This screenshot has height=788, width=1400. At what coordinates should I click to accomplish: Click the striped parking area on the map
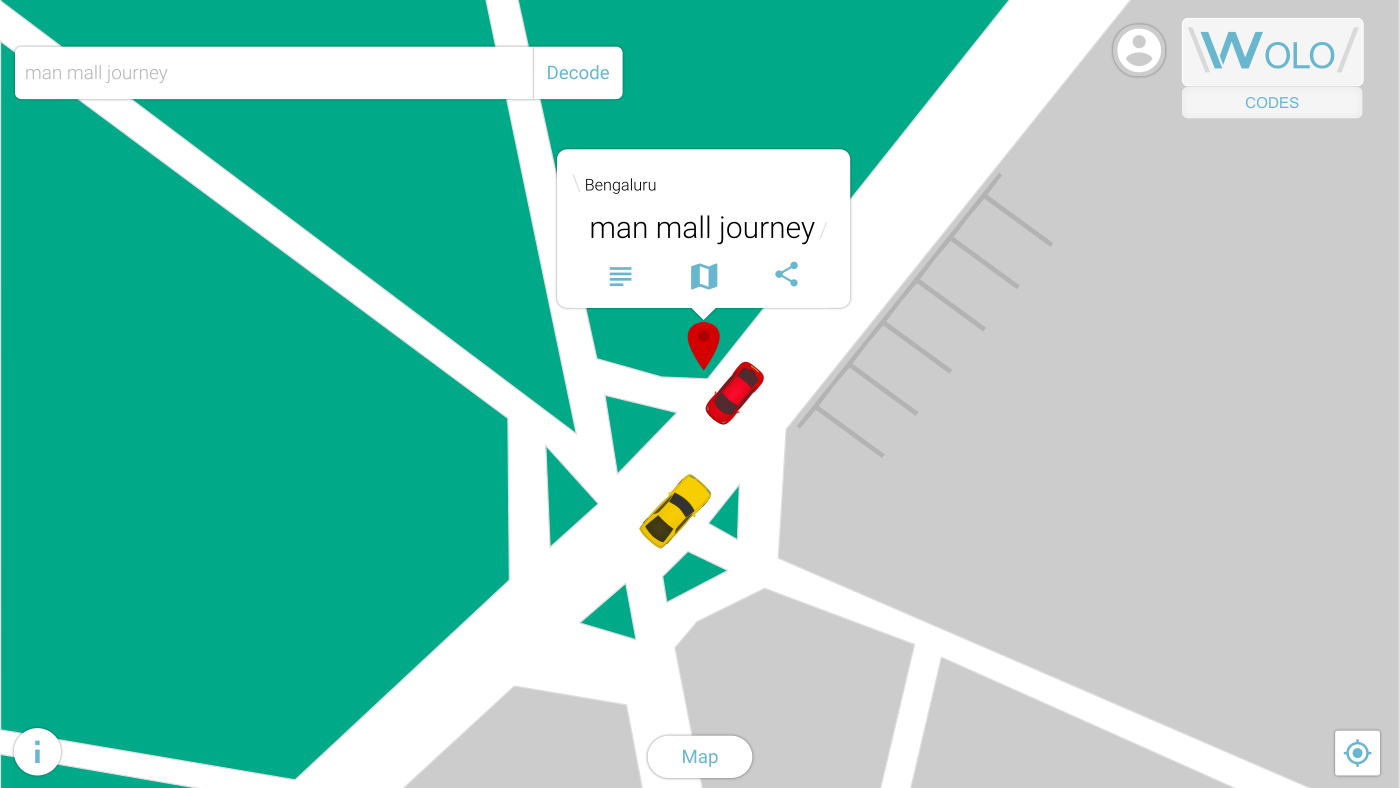tap(925, 315)
